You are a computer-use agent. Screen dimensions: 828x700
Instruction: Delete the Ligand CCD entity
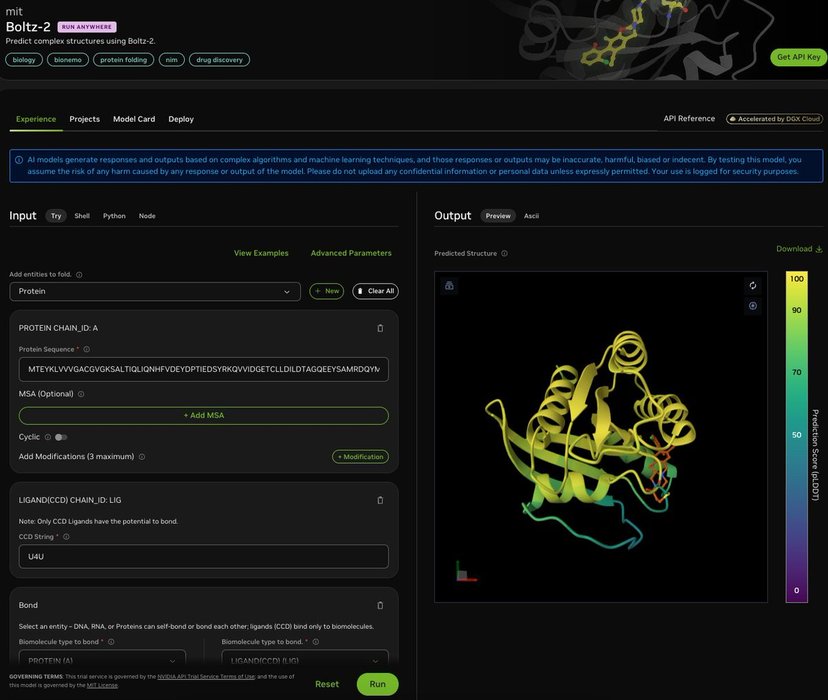click(x=380, y=500)
